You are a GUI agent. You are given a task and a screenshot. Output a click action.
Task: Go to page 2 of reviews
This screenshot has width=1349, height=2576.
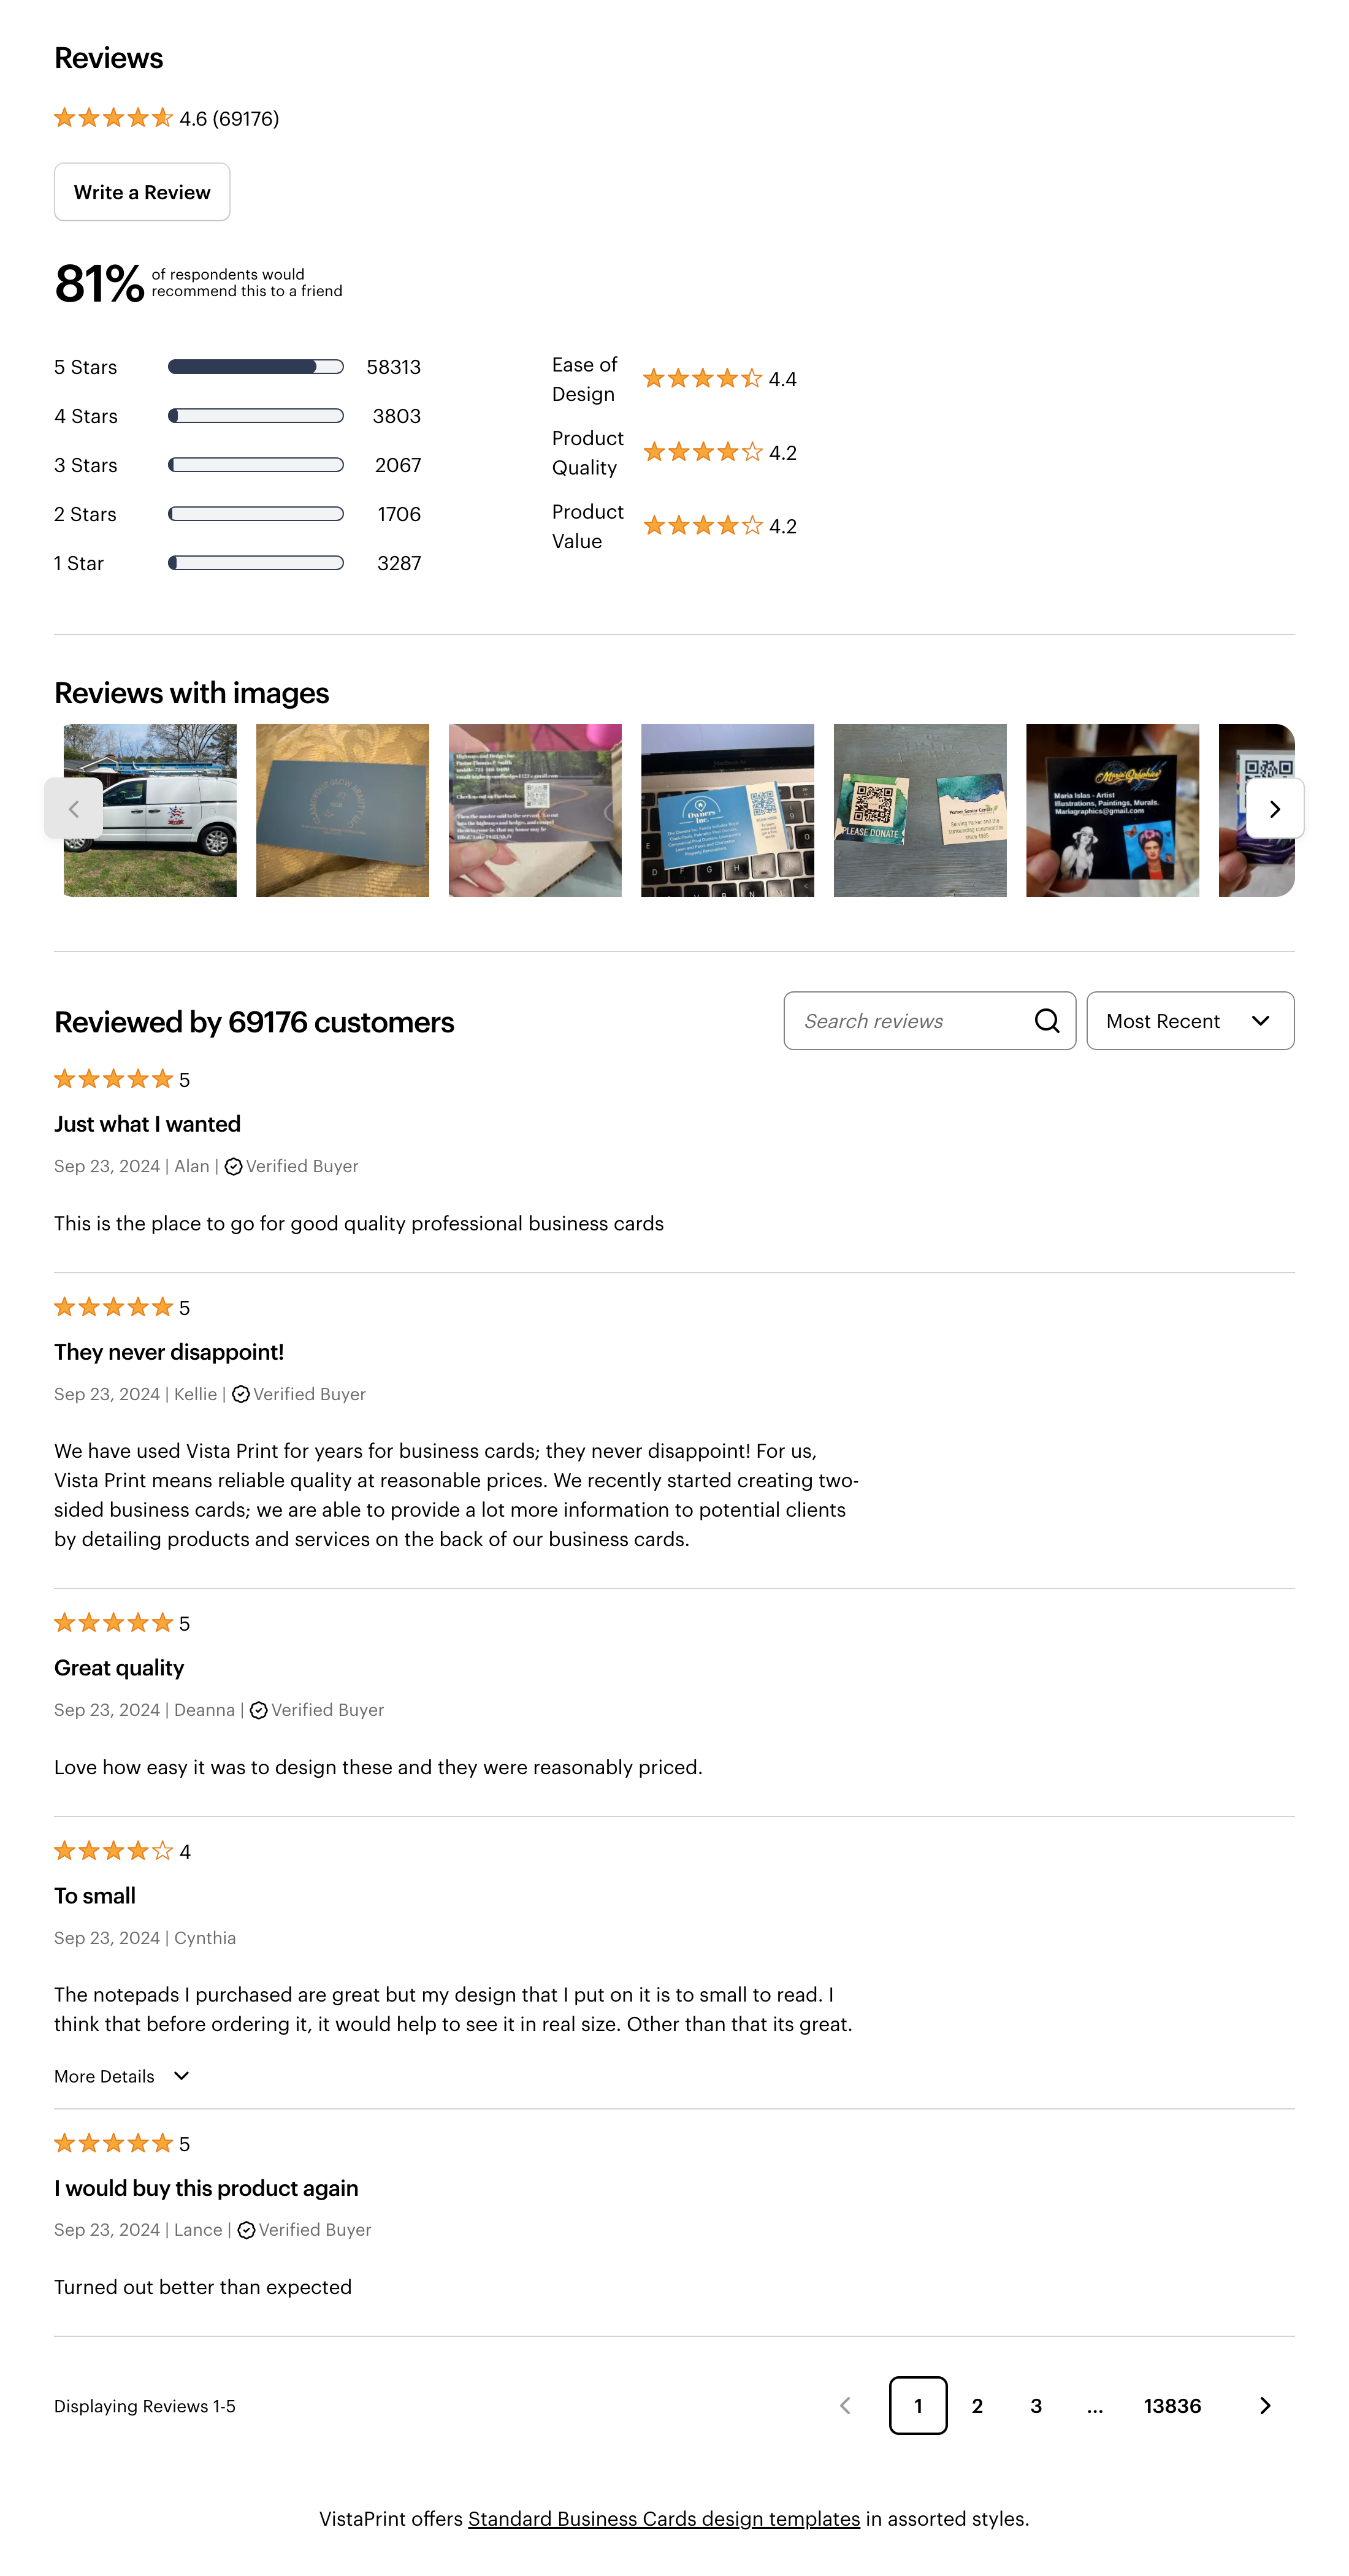coord(976,2405)
